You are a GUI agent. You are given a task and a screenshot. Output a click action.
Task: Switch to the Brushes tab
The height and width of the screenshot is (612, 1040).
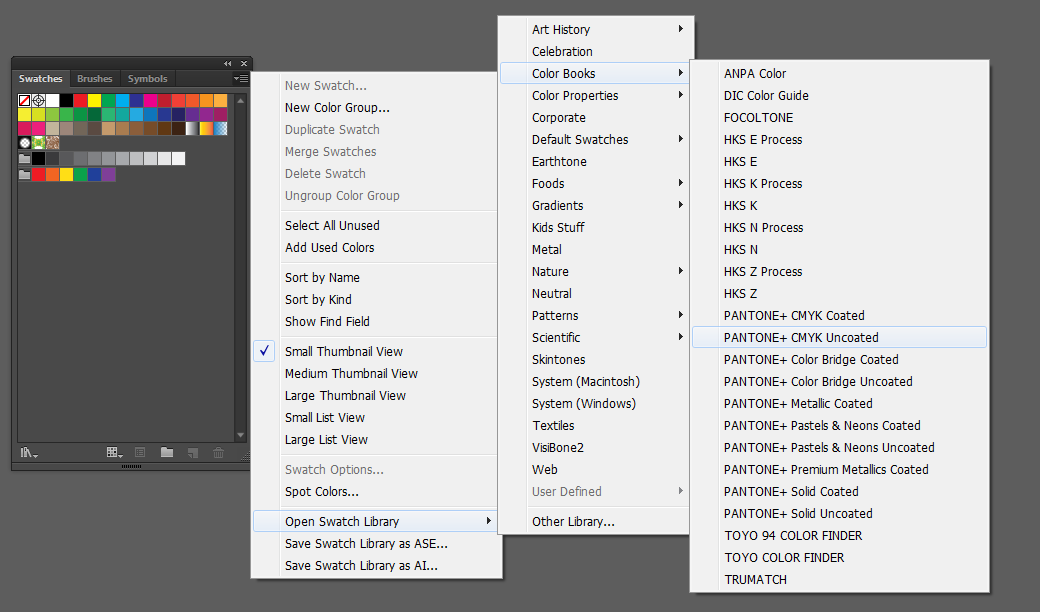pos(95,79)
